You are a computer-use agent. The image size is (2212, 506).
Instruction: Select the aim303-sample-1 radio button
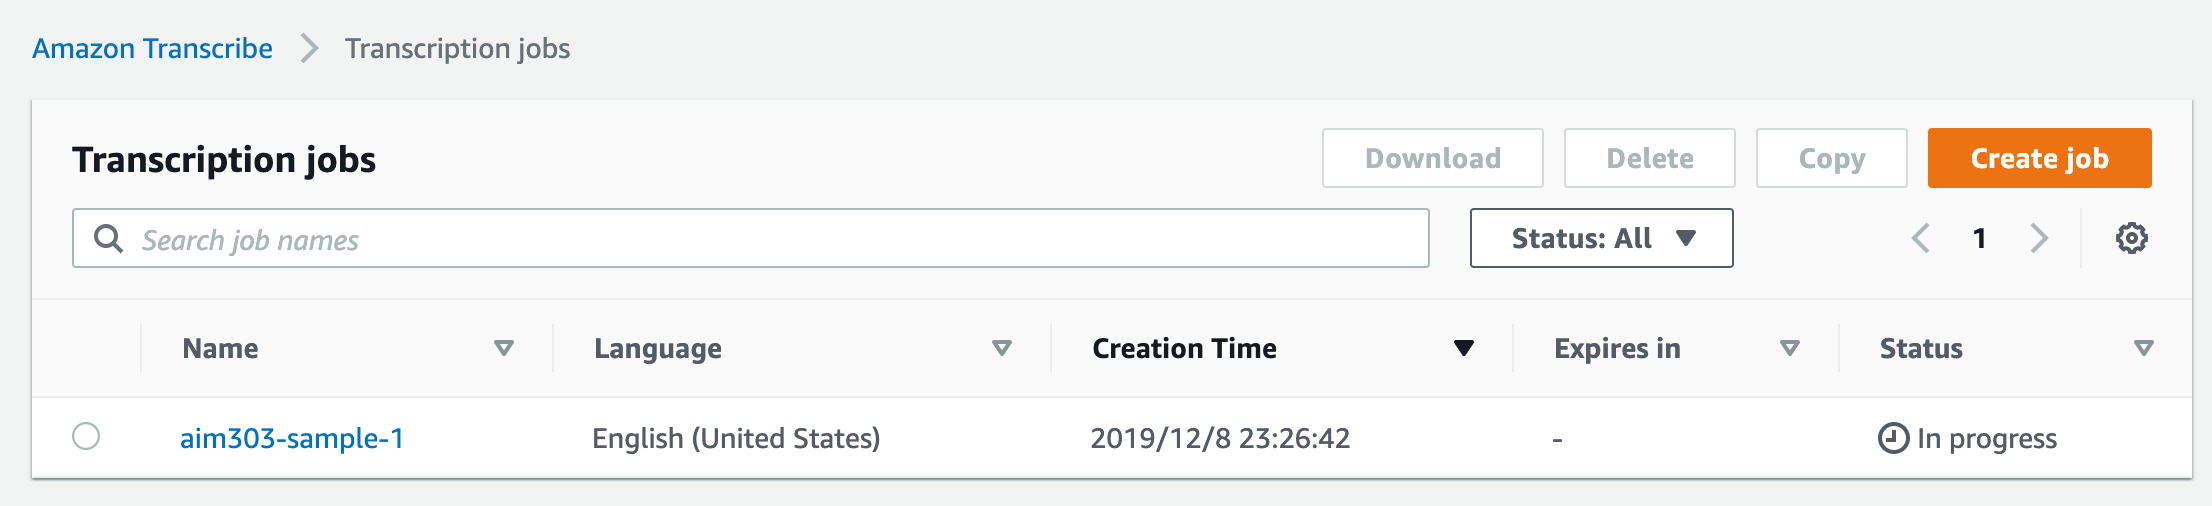(x=86, y=437)
